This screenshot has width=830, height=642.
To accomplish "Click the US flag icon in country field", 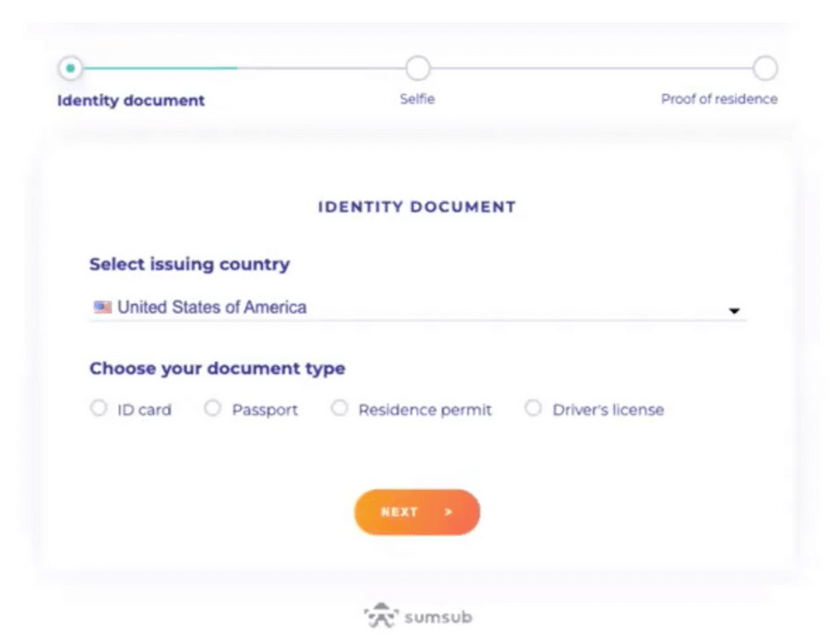I will point(101,305).
